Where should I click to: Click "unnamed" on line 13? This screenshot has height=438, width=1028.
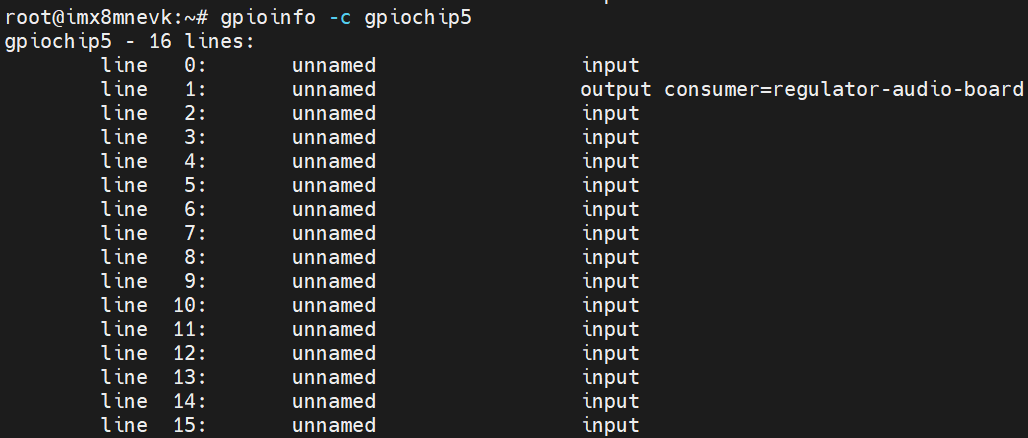point(334,378)
